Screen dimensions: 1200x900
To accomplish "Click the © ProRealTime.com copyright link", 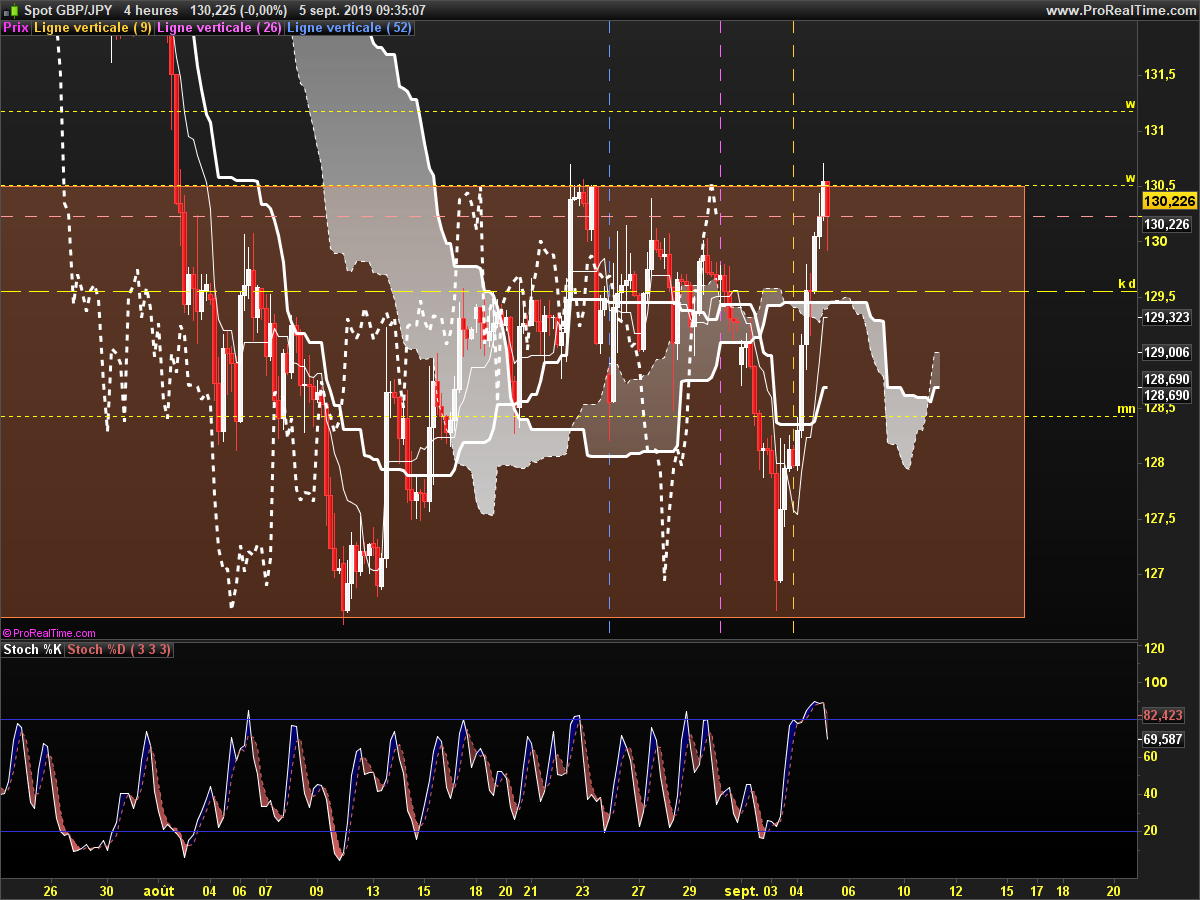I will coord(49,633).
